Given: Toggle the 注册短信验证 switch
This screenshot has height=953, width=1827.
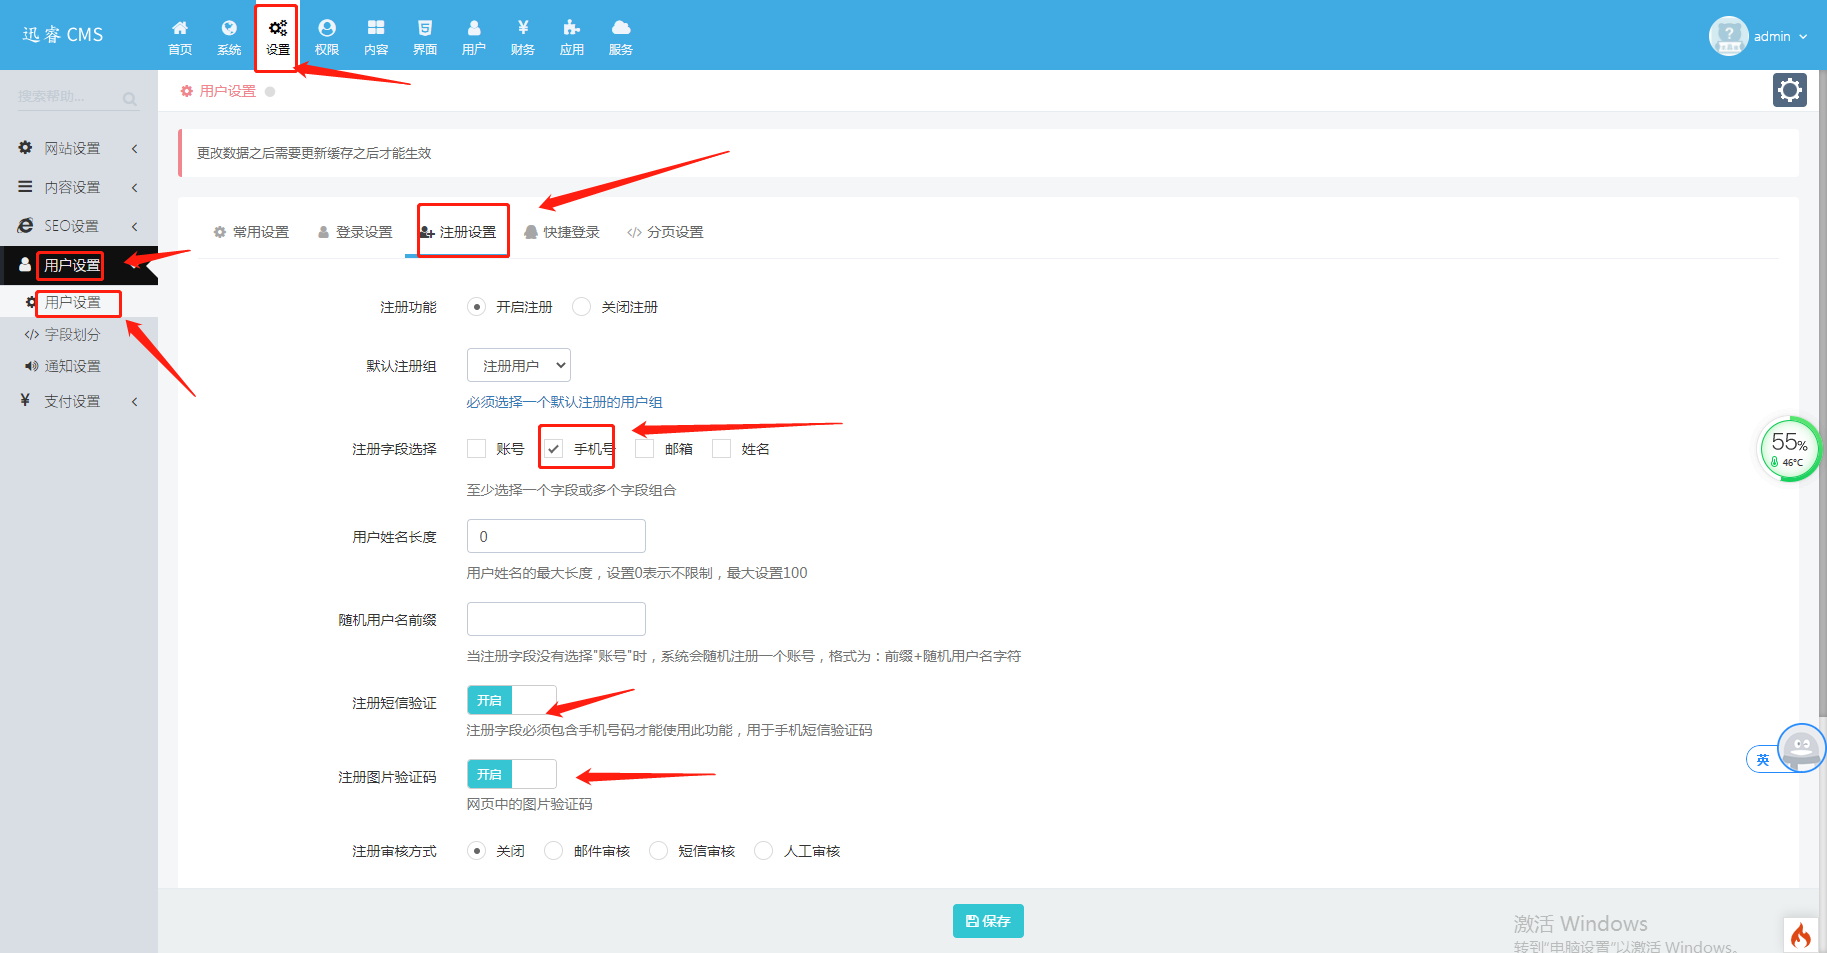Looking at the screenshot, I should (x=511, y=700).
